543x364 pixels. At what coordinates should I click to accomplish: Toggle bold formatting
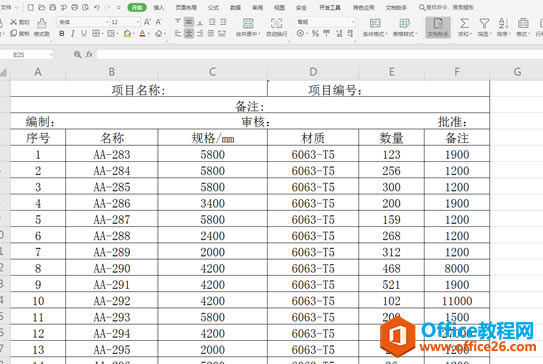62,34
